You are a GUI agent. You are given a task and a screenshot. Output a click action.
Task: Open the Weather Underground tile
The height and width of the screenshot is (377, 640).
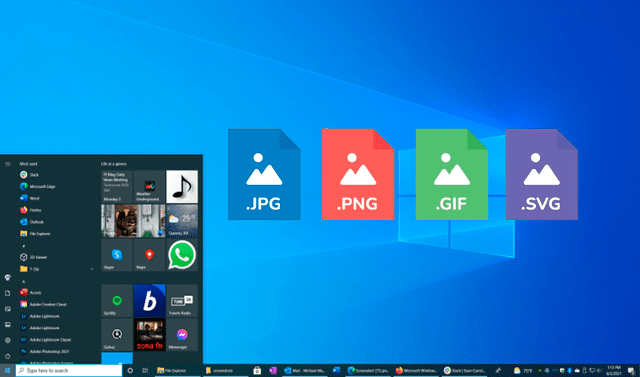(149, 186)
